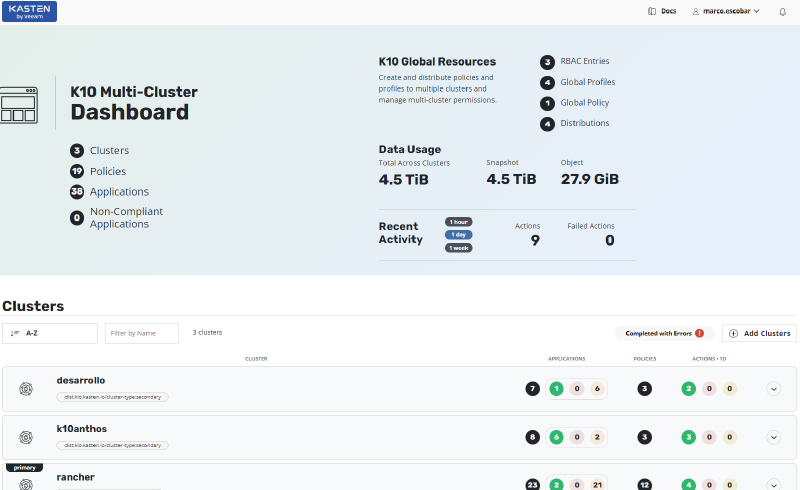800x490 pixels.
Task: Click rancher policies badge 12
Action: point(644,485)
